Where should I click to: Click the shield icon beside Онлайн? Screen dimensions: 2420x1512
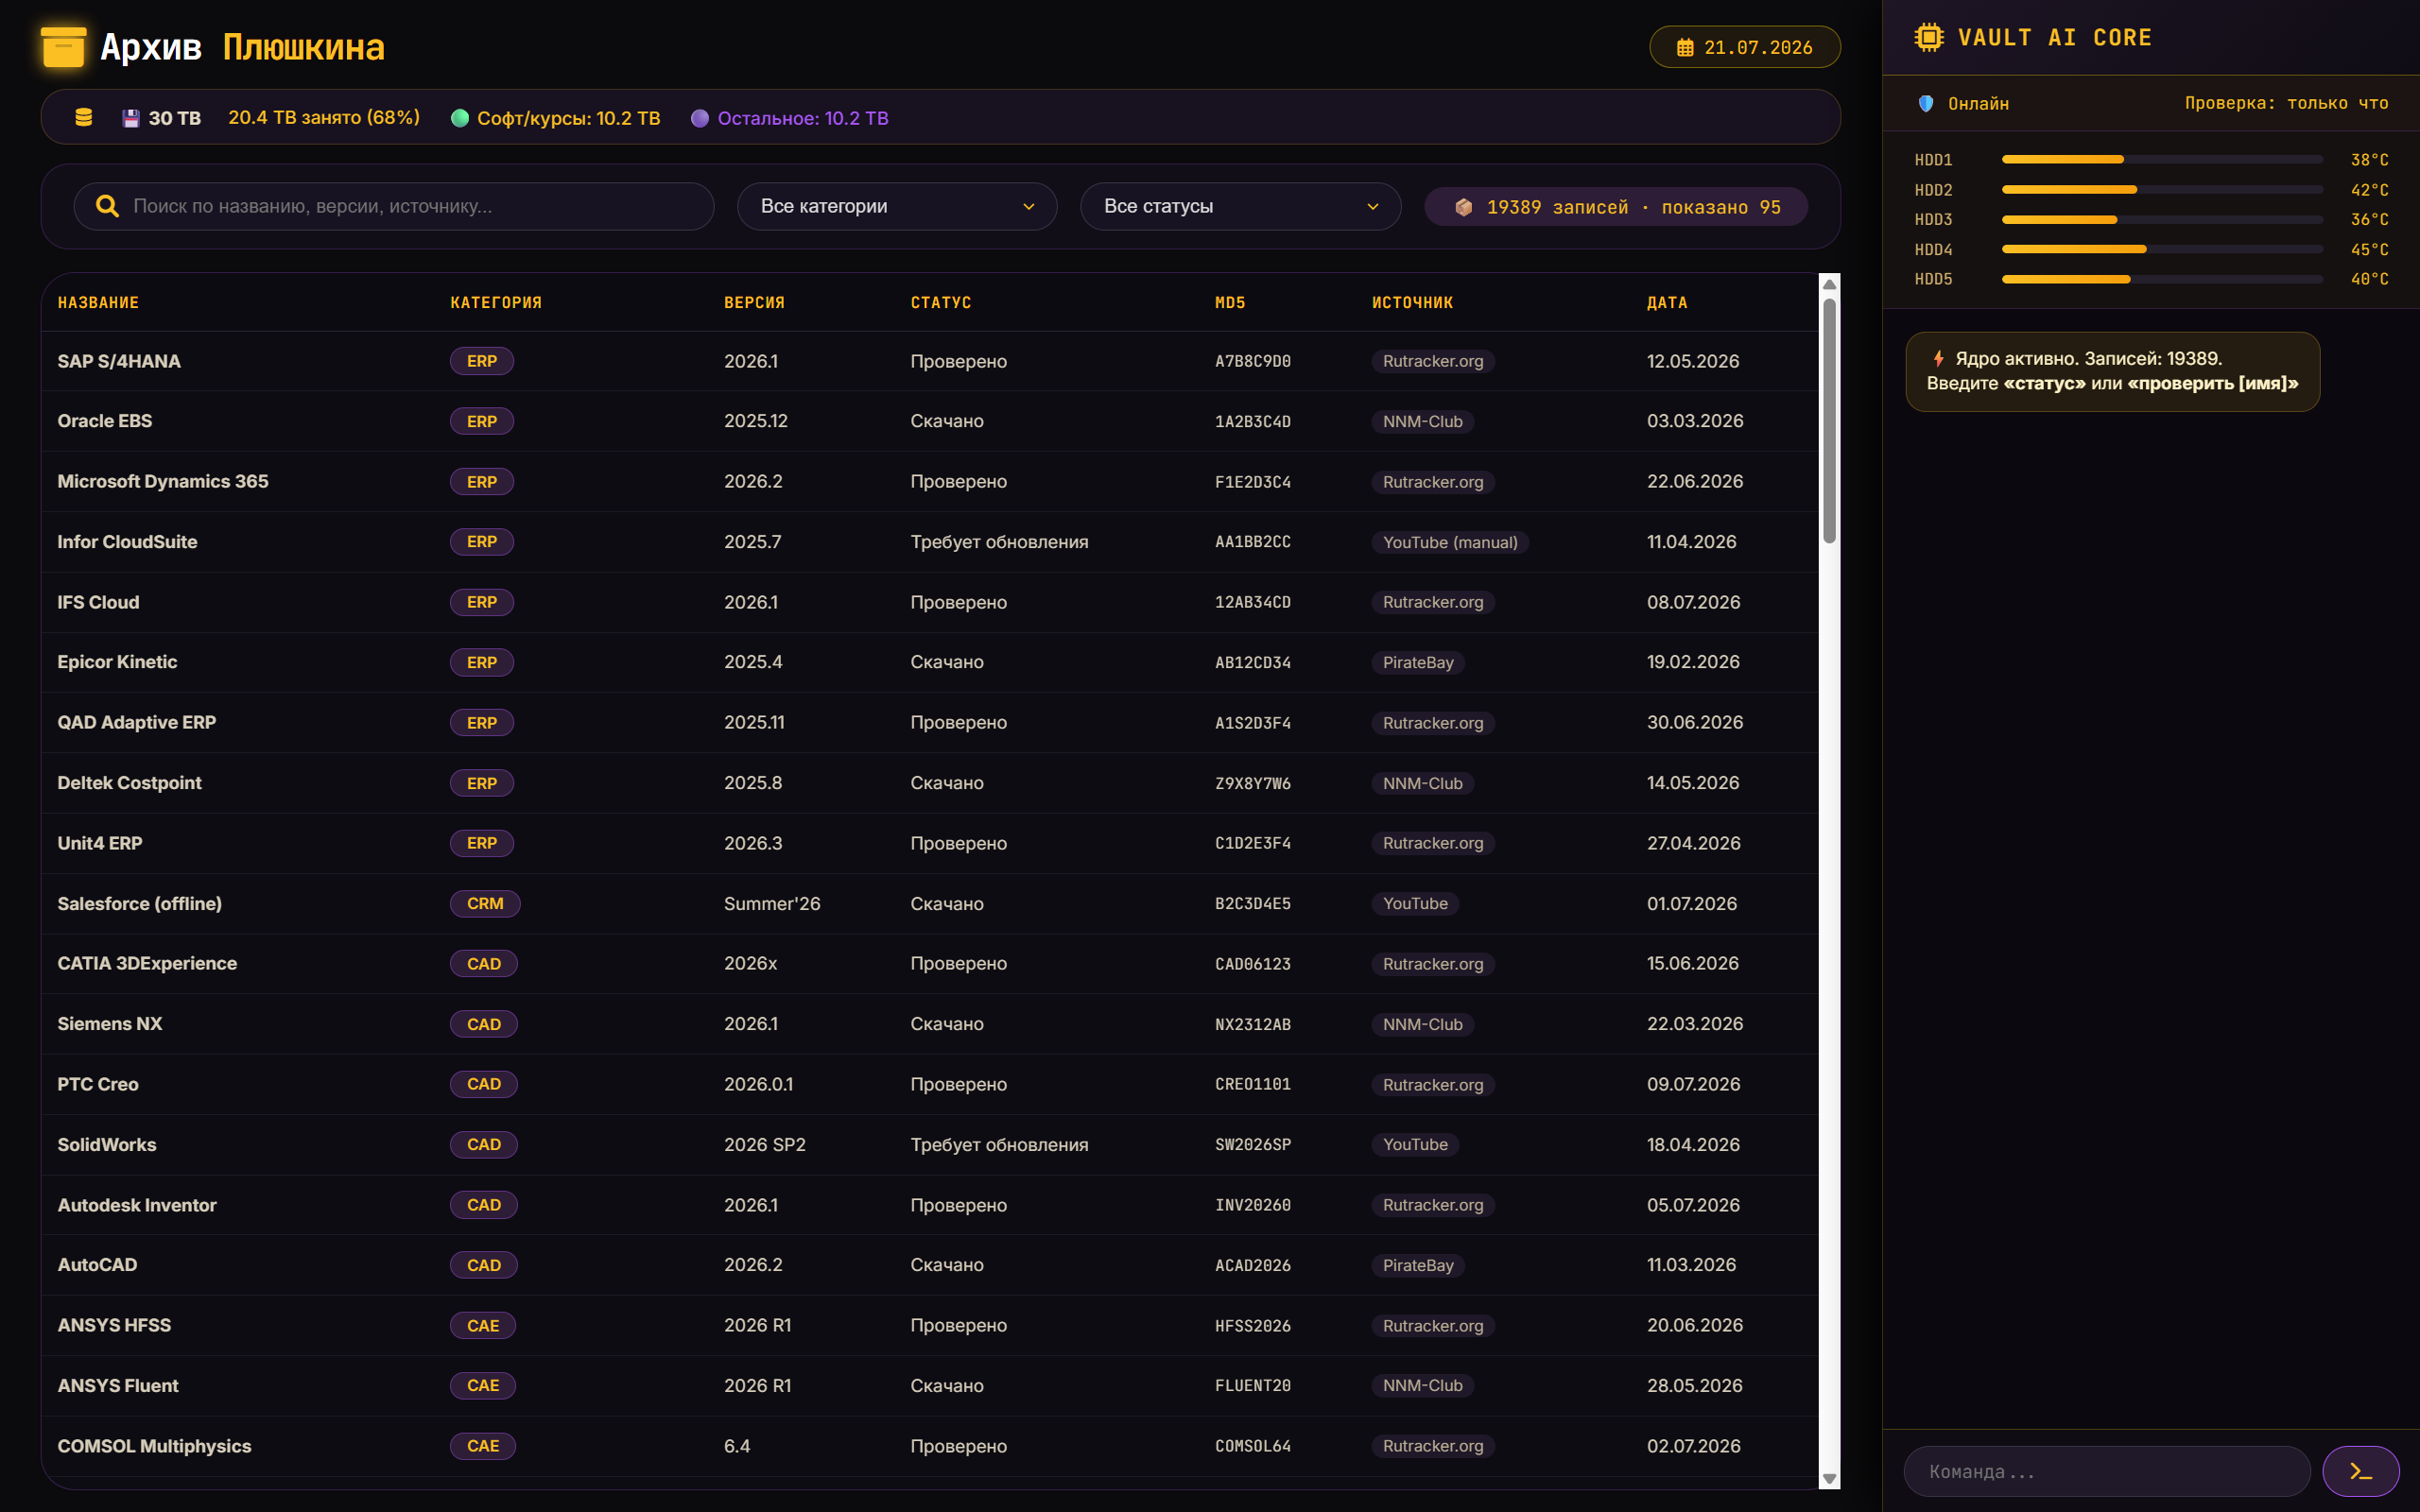(x=1926, y=103)
